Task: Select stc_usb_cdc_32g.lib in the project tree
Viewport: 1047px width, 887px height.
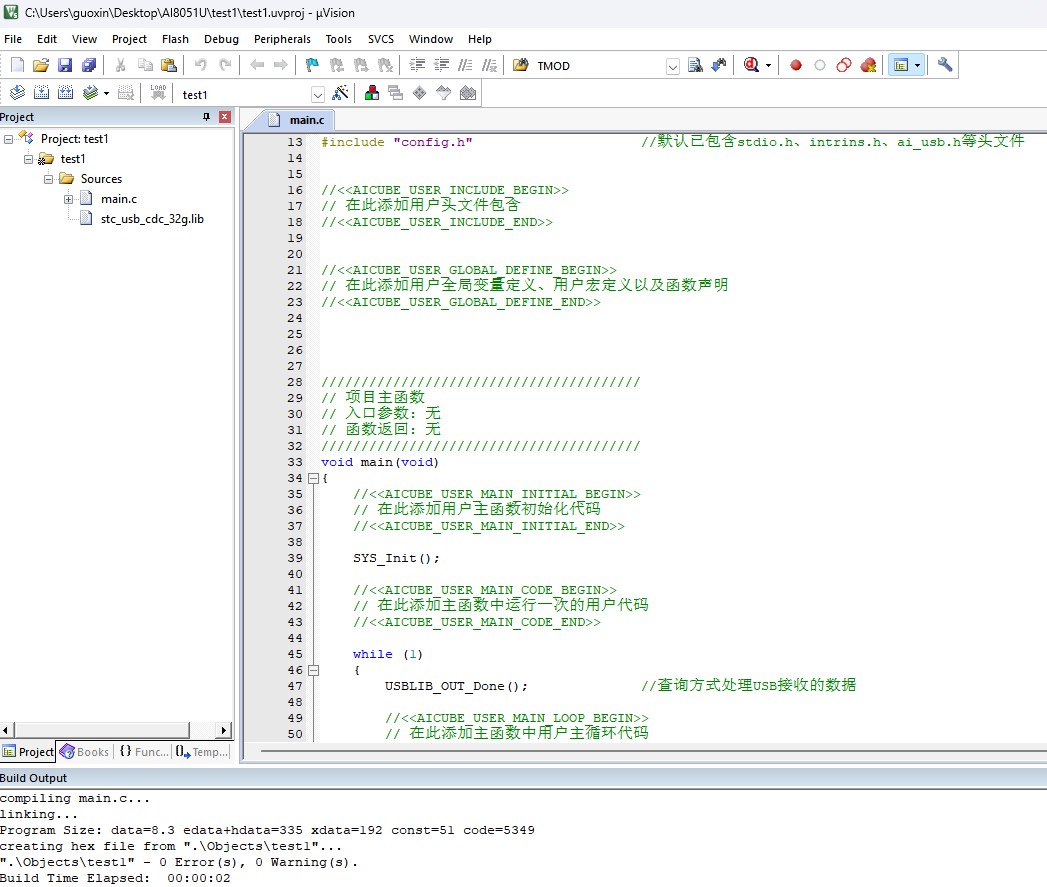Action: (152, 219)
